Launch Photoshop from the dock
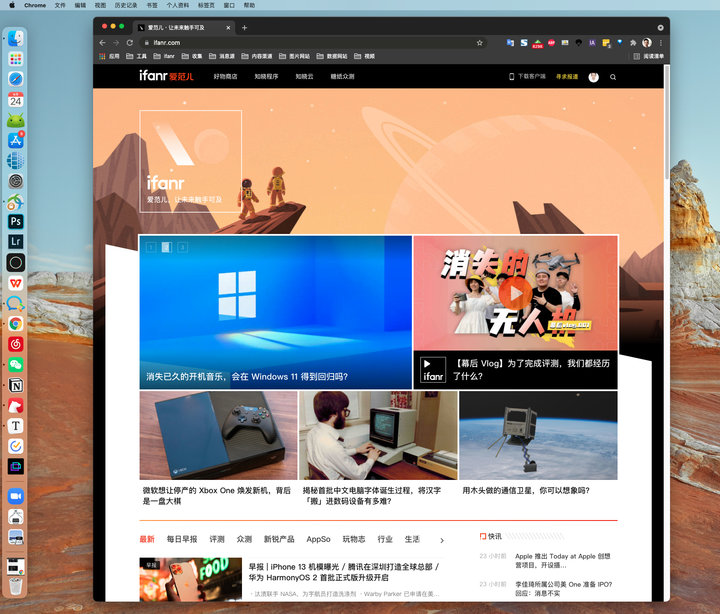The height and width of the screenshot is (614, 720). pos(16,221)
